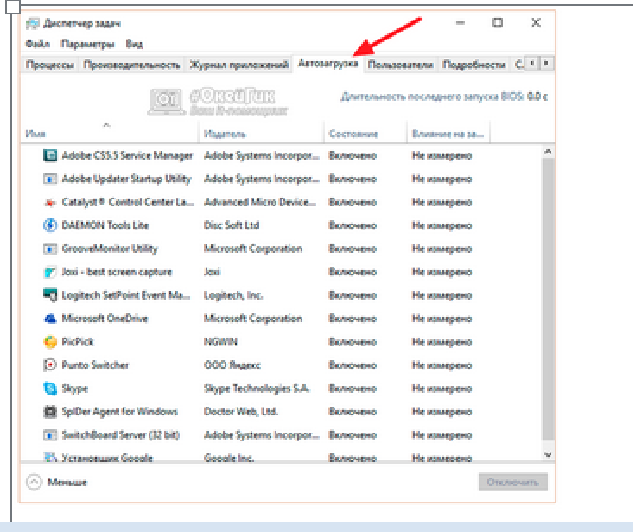
Task: Sort by the Издатель column header
Action: click(x=262, y=132)
